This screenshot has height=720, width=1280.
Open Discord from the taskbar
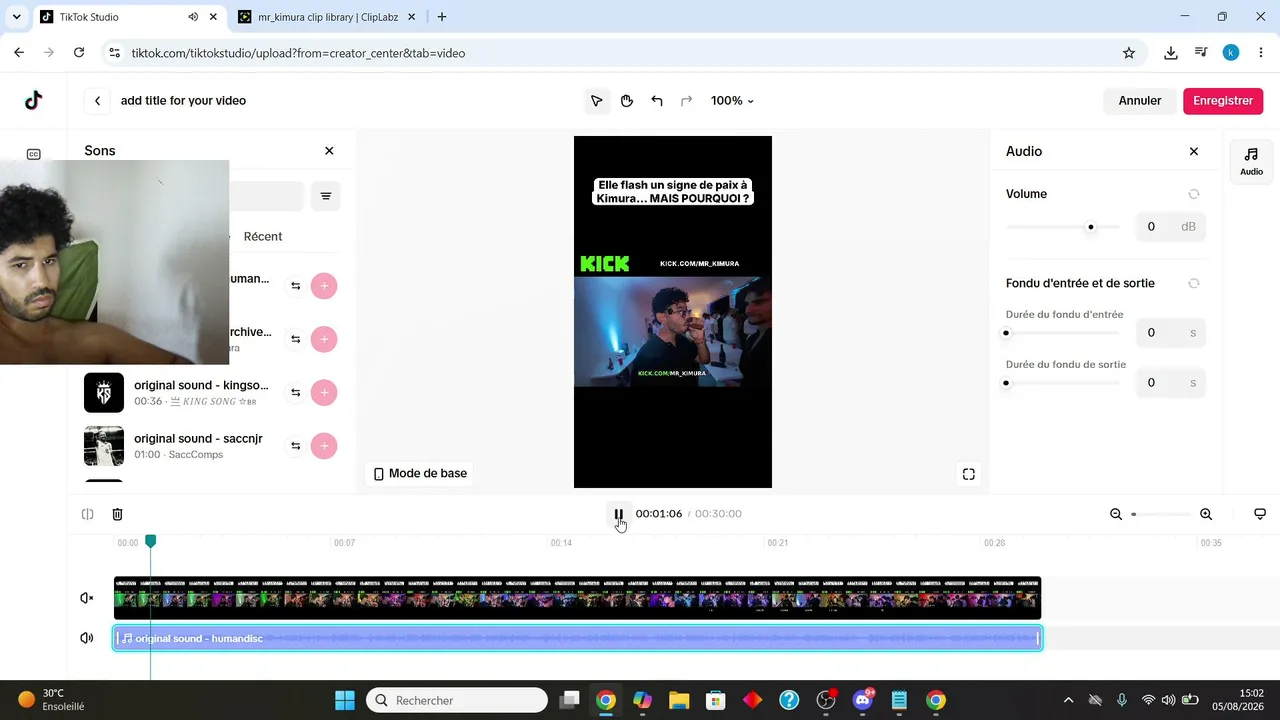863,700
